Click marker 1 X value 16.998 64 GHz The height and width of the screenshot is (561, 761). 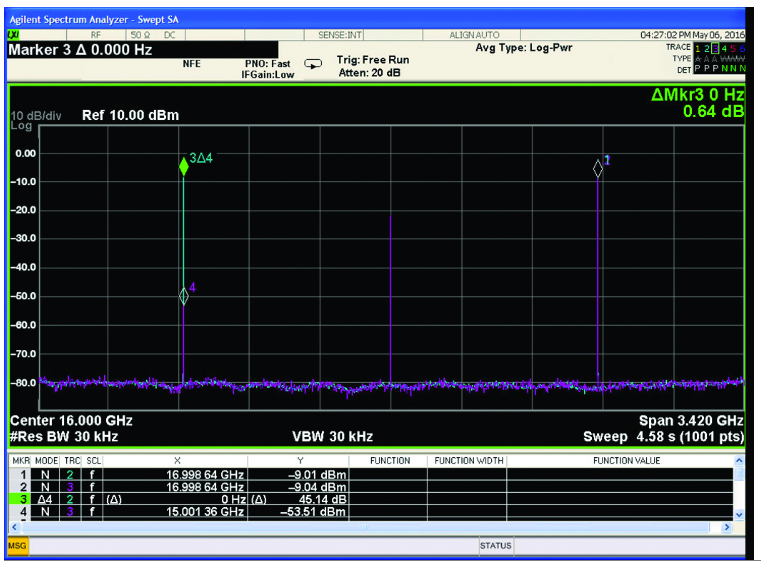click(x=205, y=475)
